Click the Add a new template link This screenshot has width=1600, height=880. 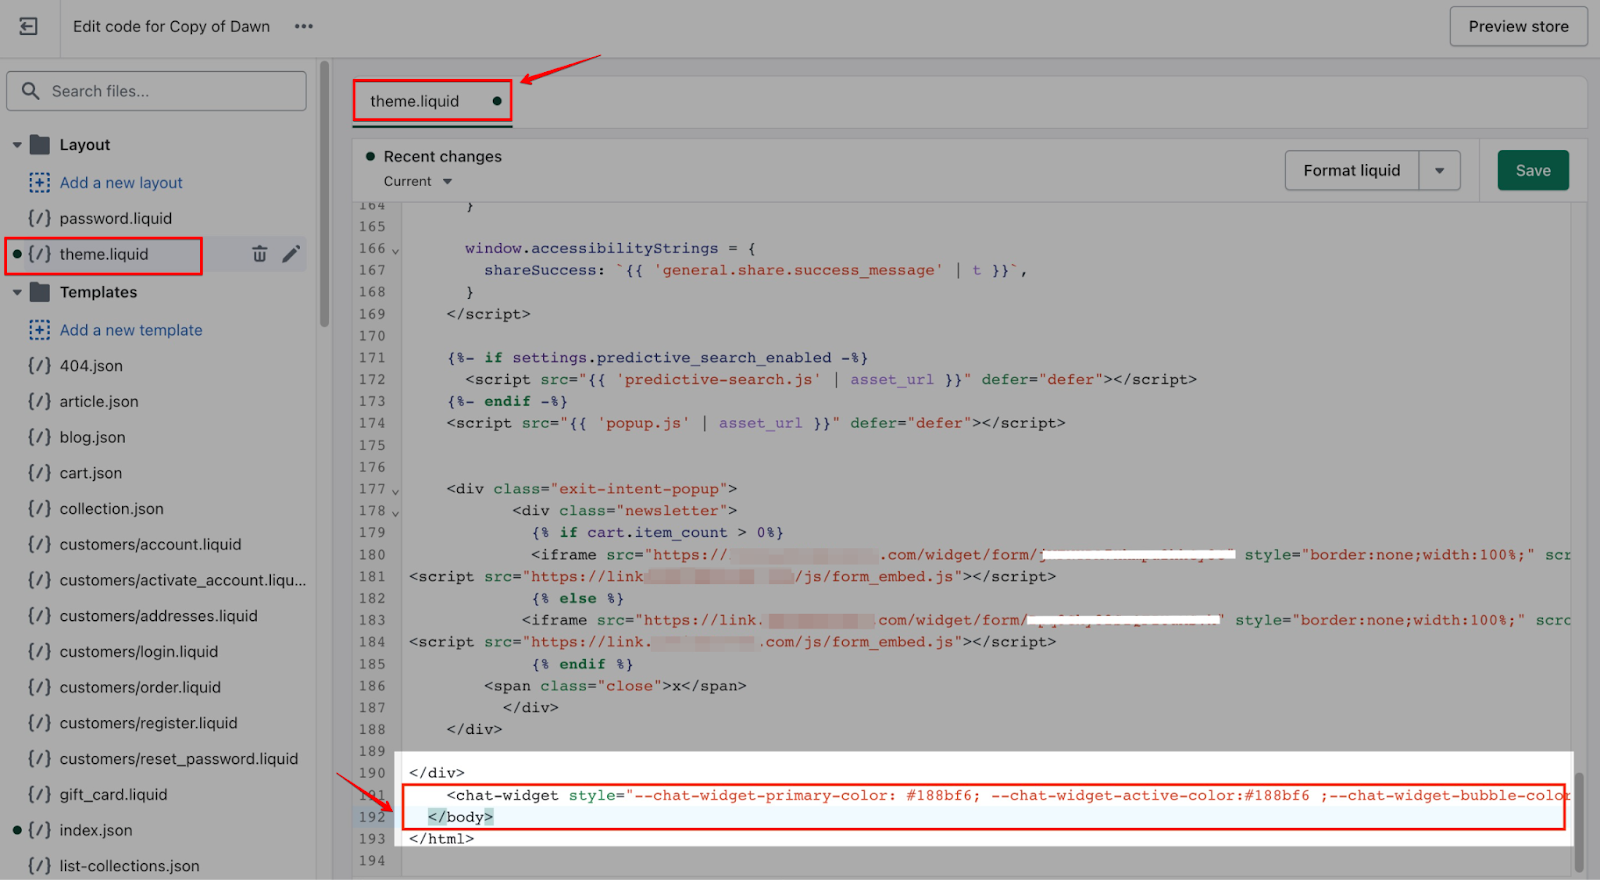point(131,330)
